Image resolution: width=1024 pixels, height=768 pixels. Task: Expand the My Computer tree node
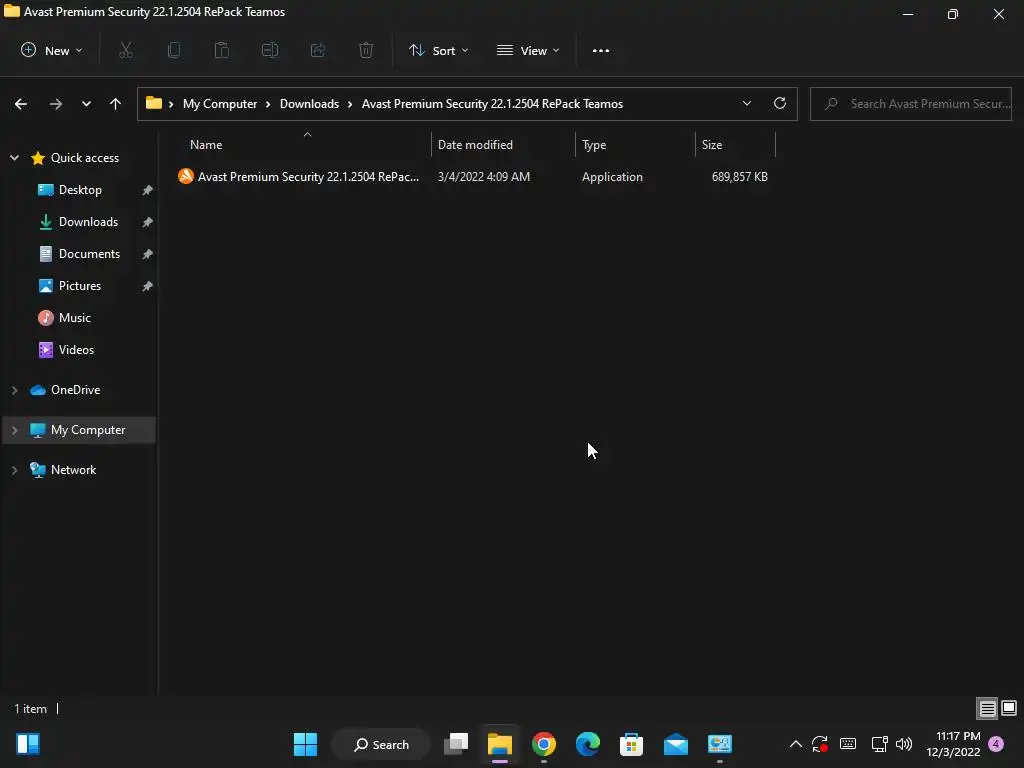coord(14,430)
